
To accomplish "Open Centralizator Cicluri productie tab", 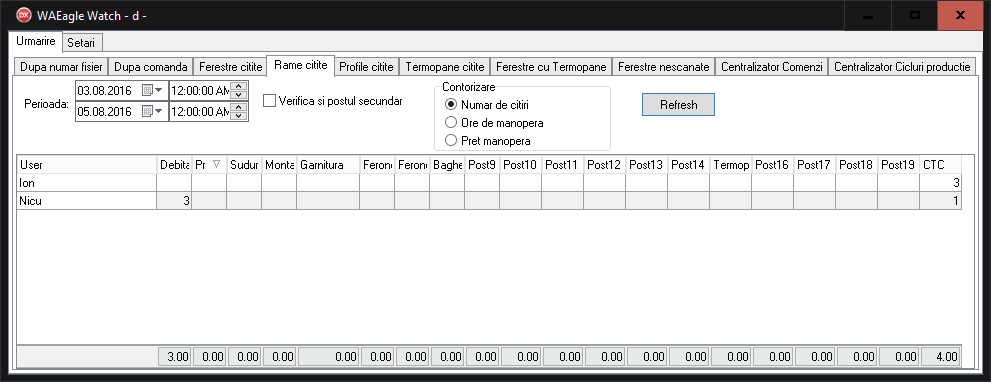I will pyautogui.click(x=903, y=66).
